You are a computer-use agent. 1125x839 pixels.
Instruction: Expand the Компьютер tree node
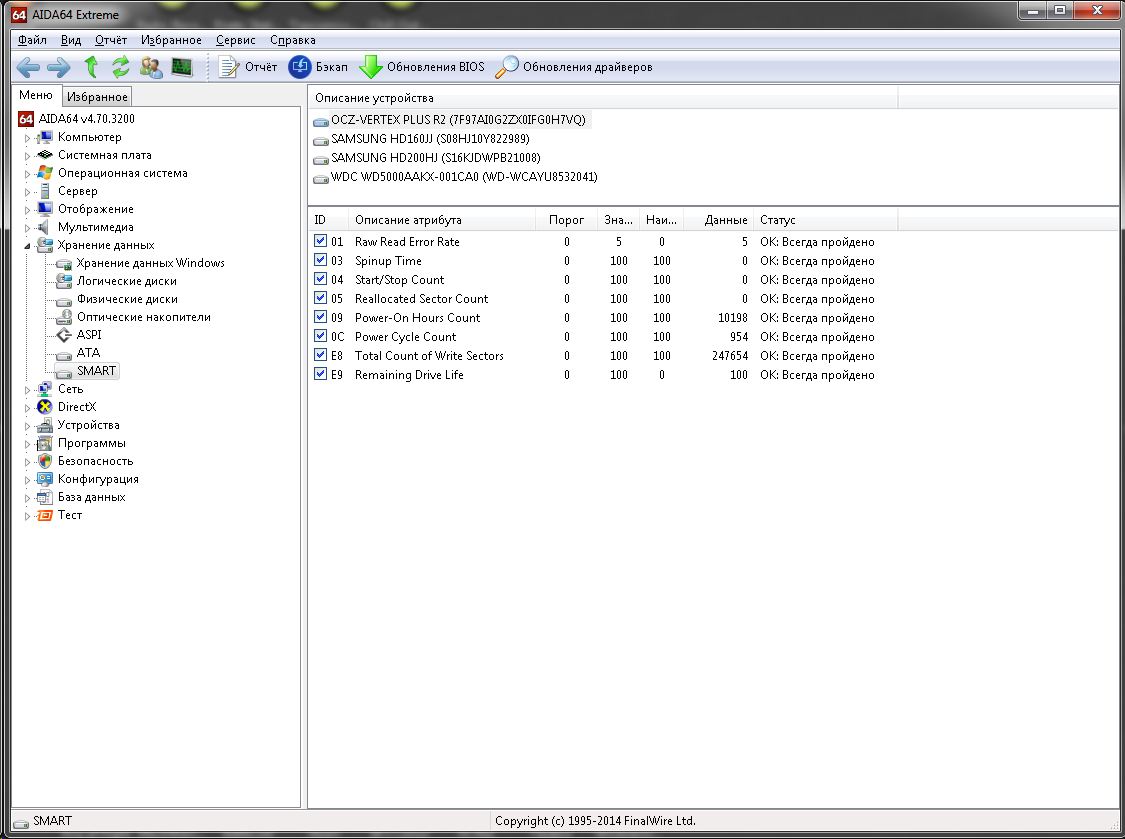point(27,138)
